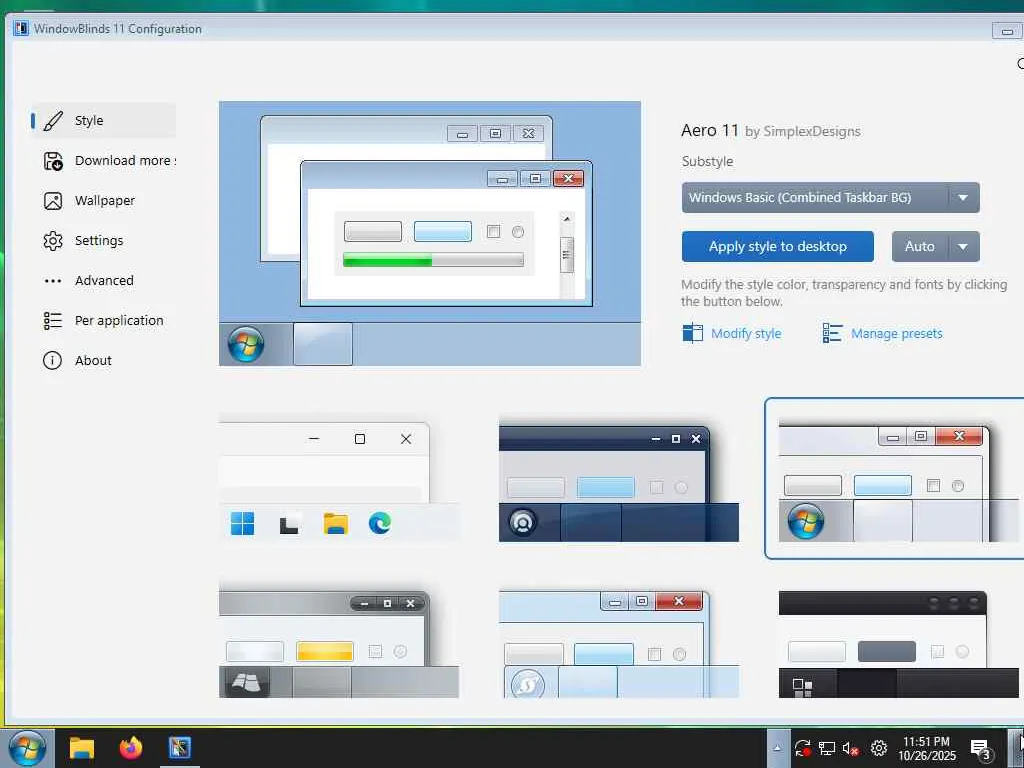Click the Auto button
Screen dimensions: 1024x768
(x=920, y=246)
